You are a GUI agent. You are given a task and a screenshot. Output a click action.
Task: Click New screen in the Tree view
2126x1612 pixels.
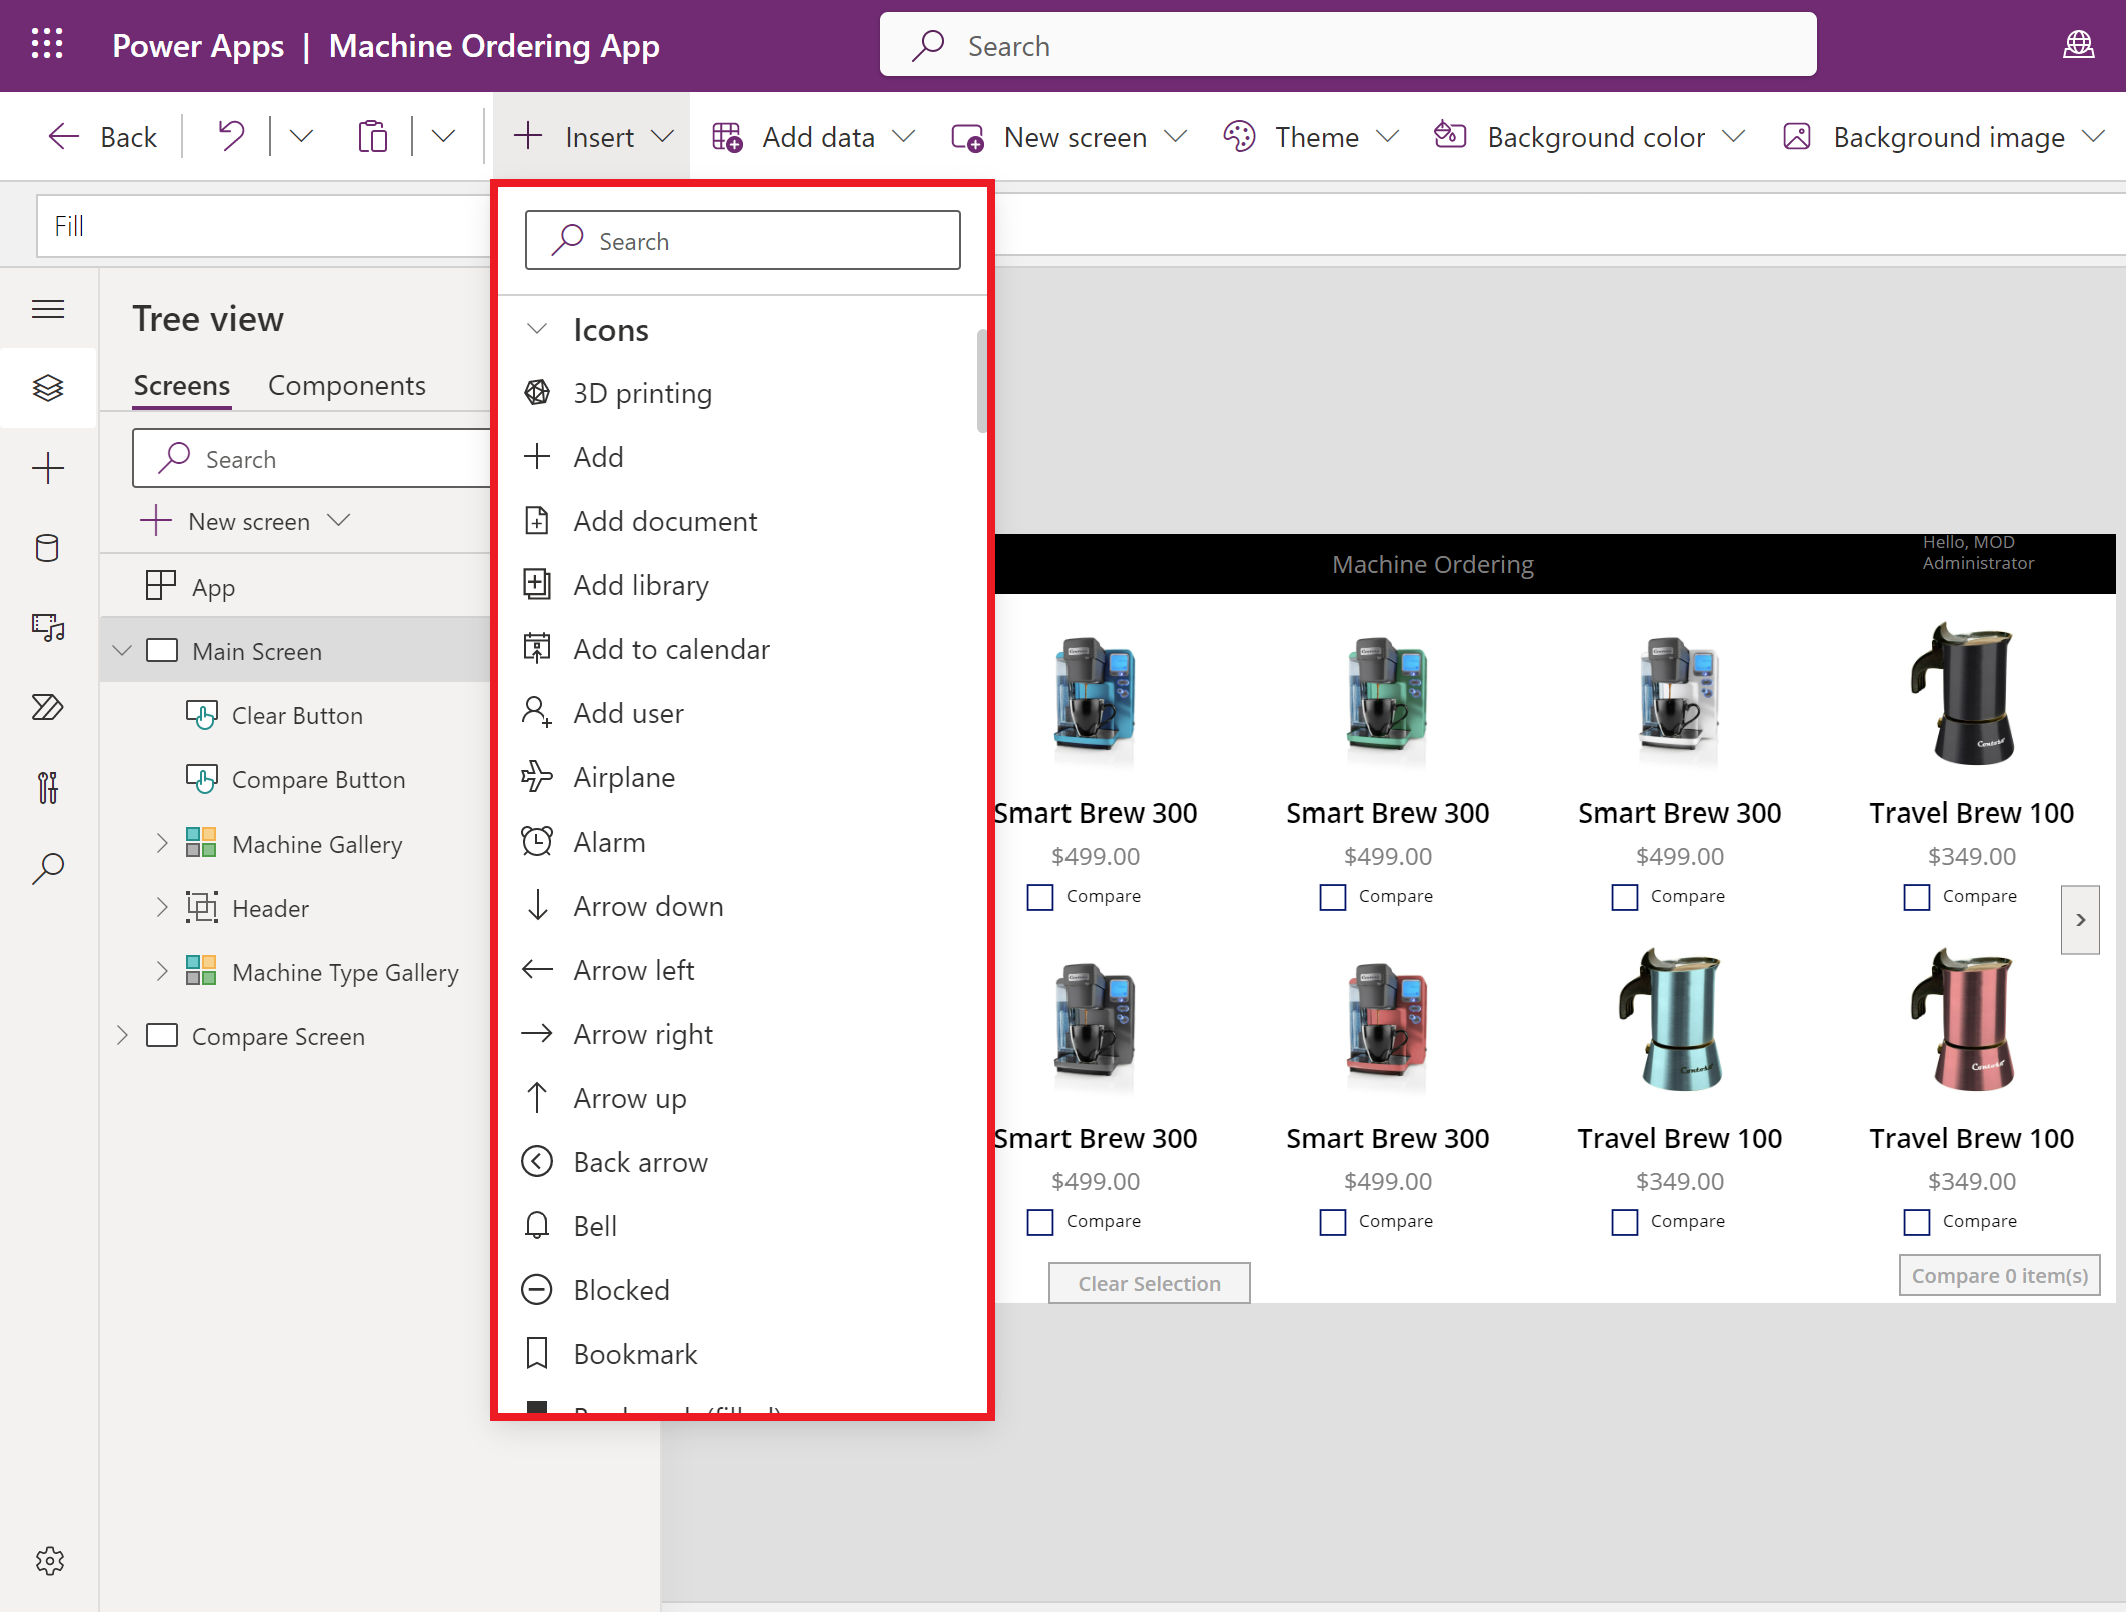coord(246,521)
